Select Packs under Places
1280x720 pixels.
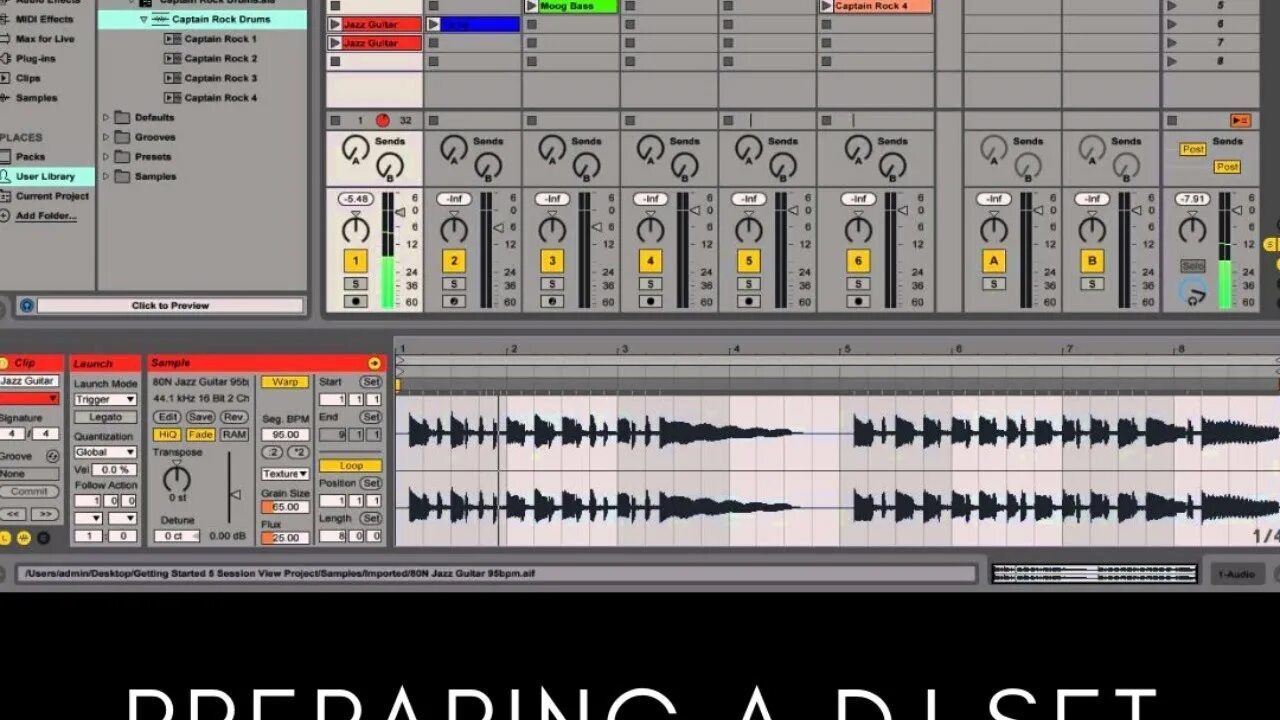[34, 156]
